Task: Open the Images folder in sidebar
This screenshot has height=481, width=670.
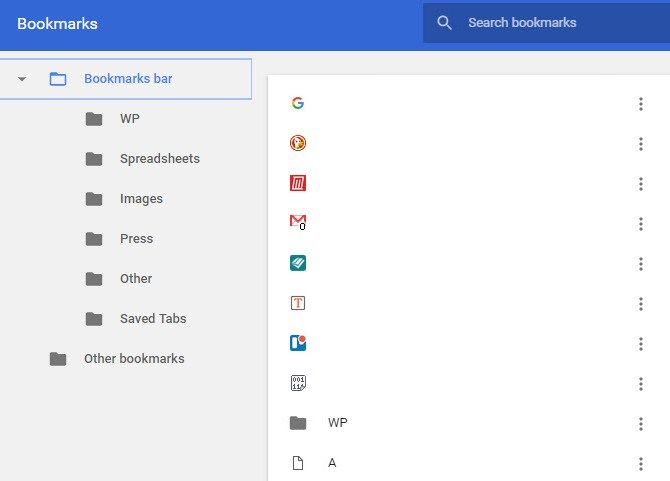Action: tap(141, 199)
